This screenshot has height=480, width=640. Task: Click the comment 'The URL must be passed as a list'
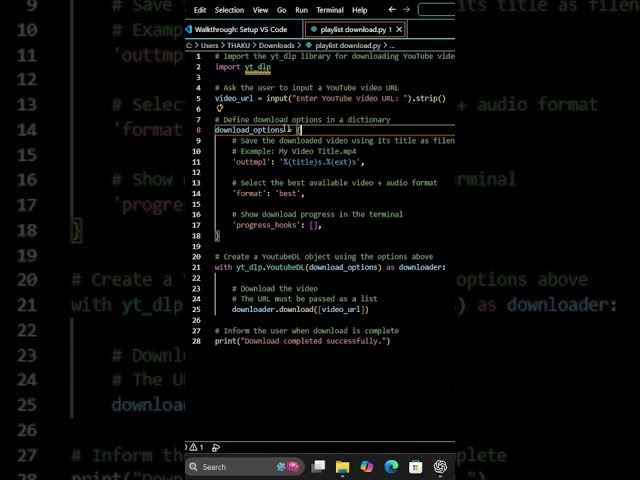click(304, 299)
